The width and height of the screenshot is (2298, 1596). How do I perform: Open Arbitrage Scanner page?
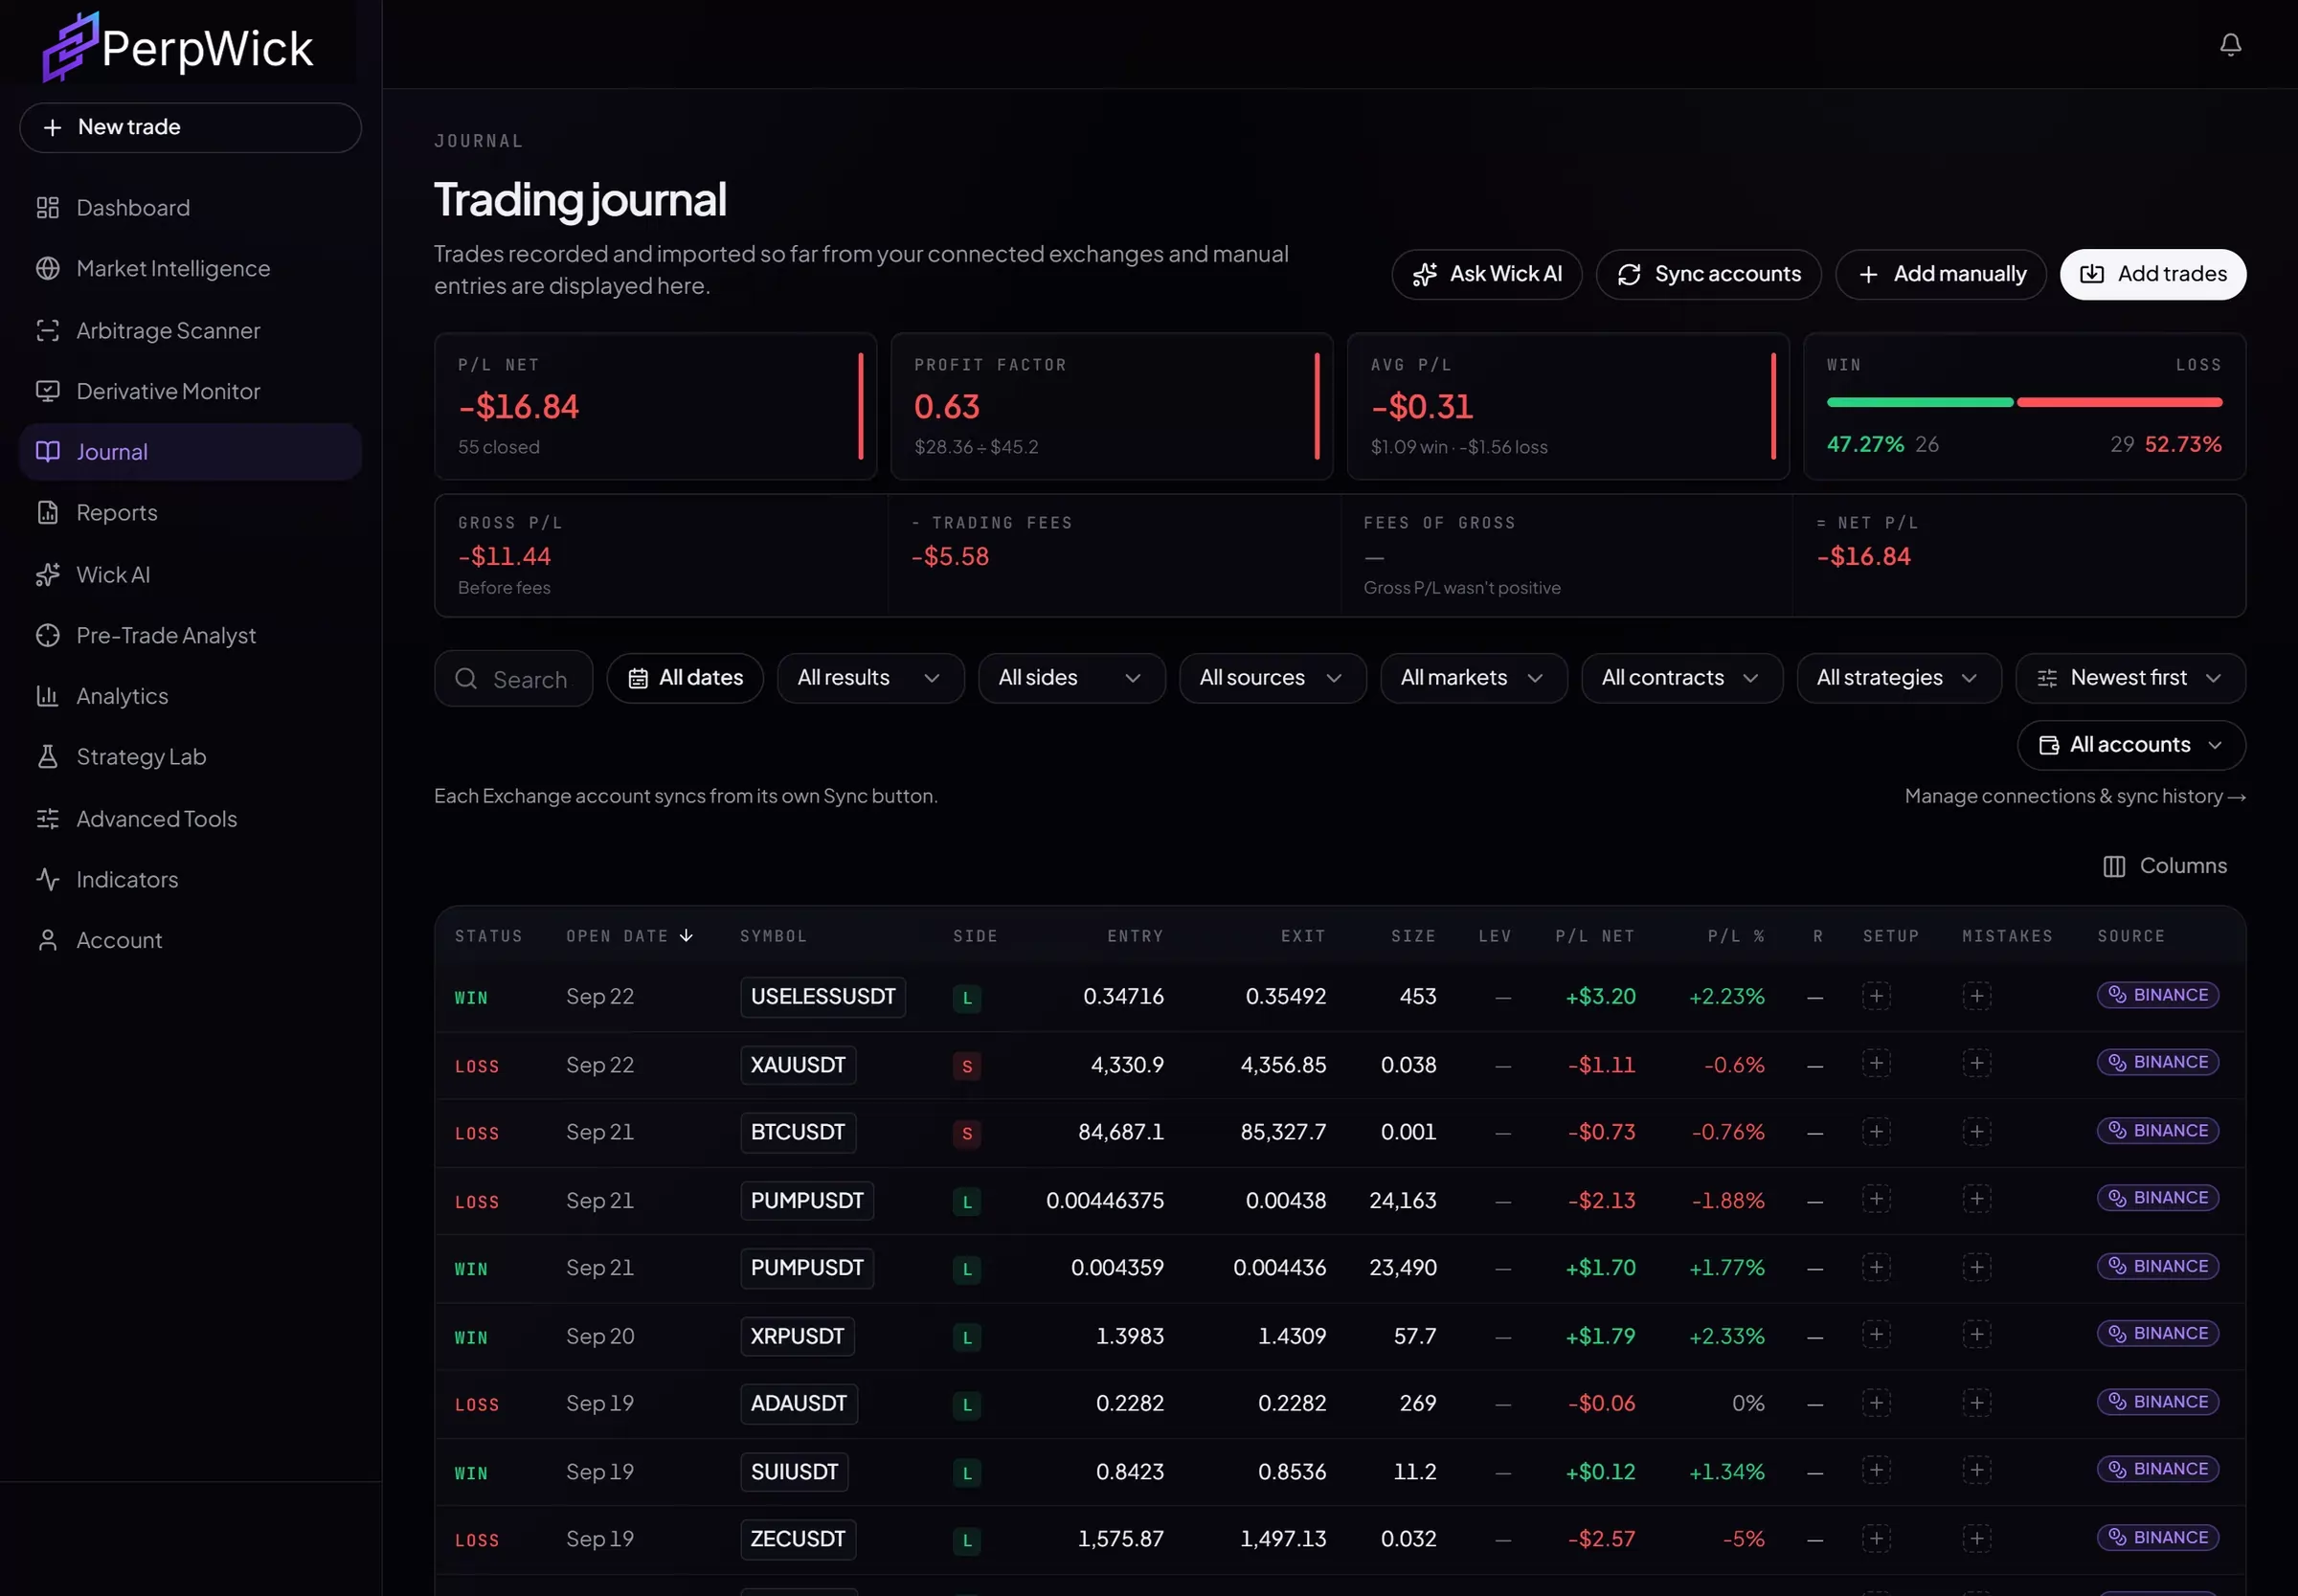[x=190, y=331]
